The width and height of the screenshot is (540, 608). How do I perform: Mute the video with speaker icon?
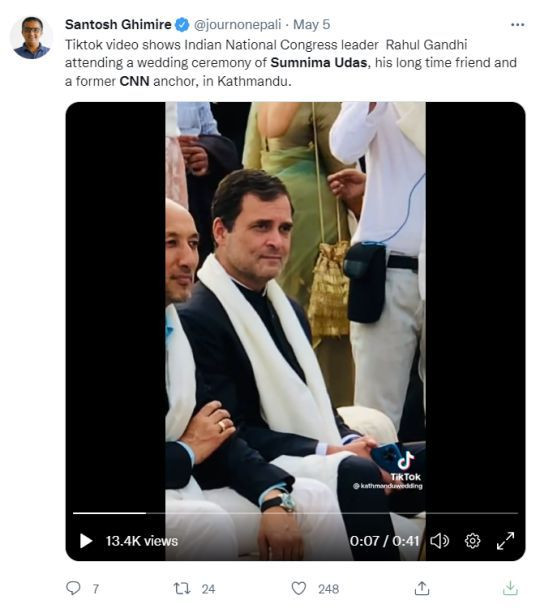tap(440, 541)
